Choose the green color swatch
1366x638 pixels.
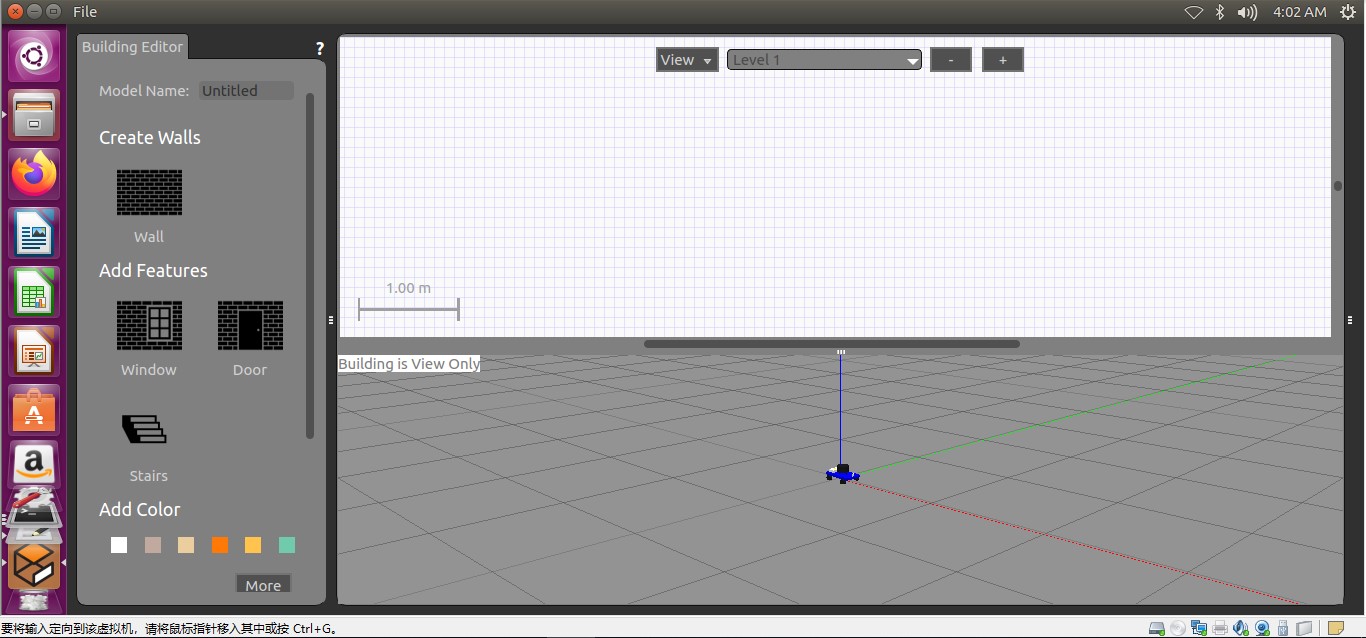tap(287, 545)
